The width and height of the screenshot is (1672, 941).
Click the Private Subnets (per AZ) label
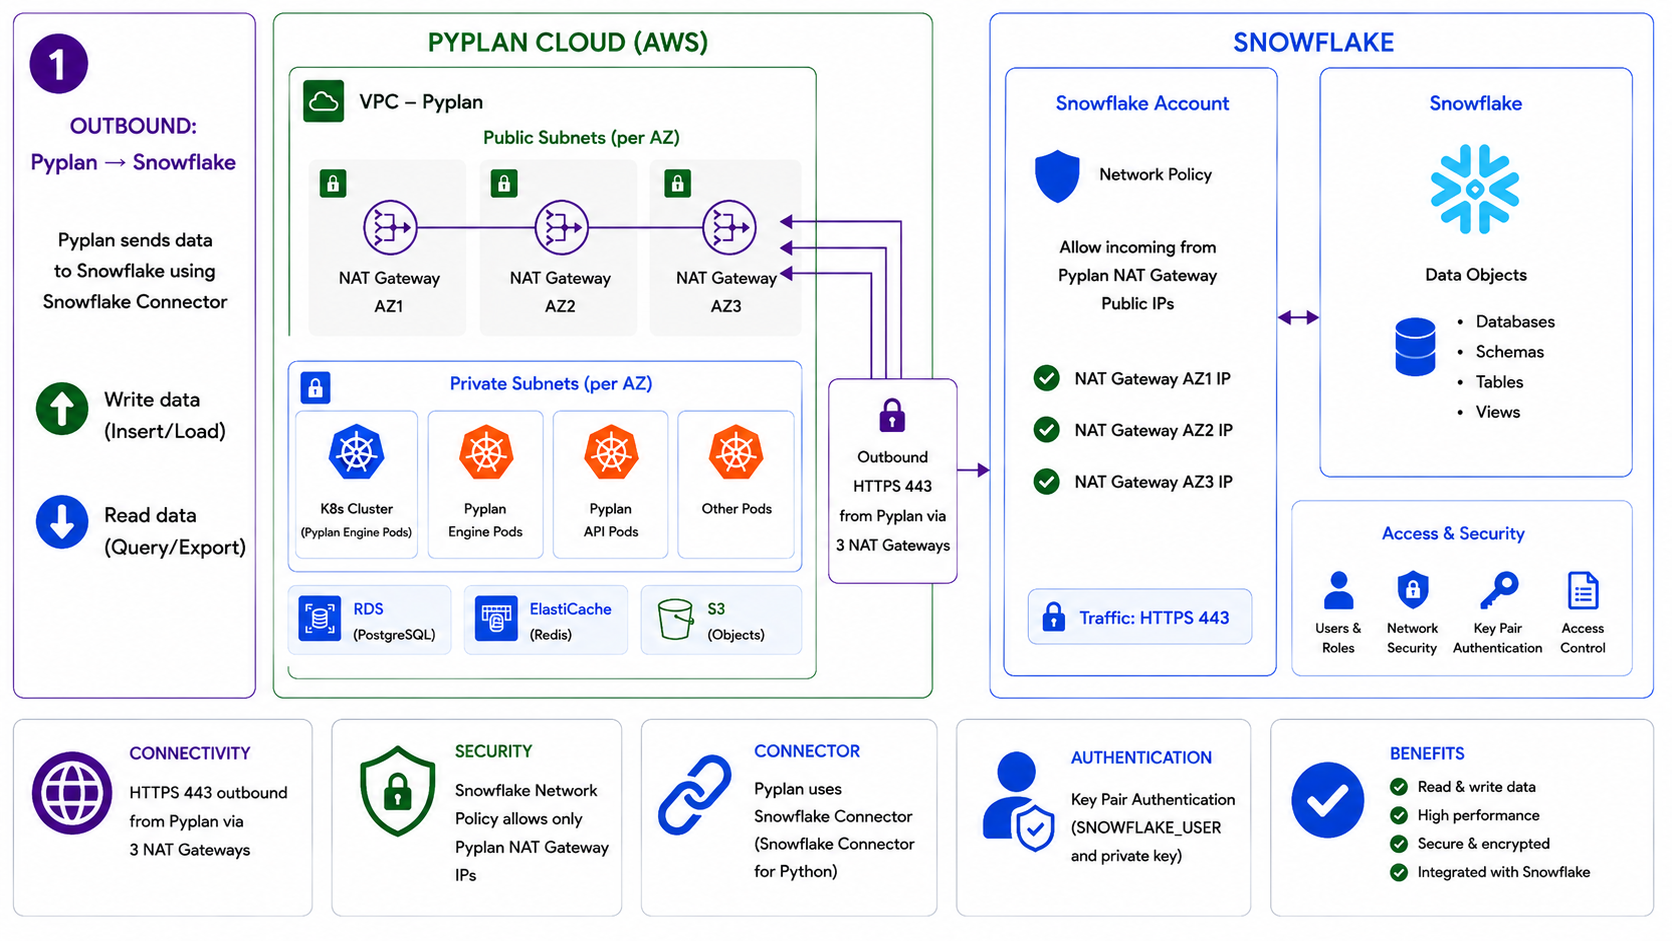[551, 383]
